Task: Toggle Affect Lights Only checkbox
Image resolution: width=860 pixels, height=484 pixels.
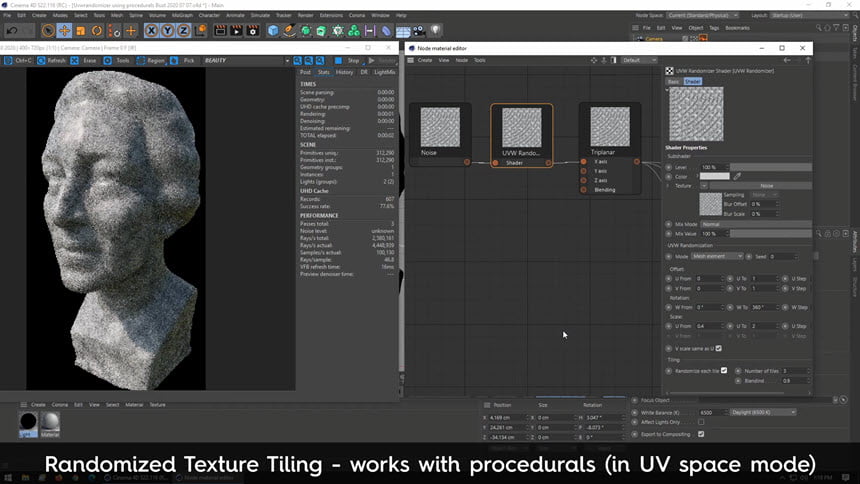Action: [701, 422]
